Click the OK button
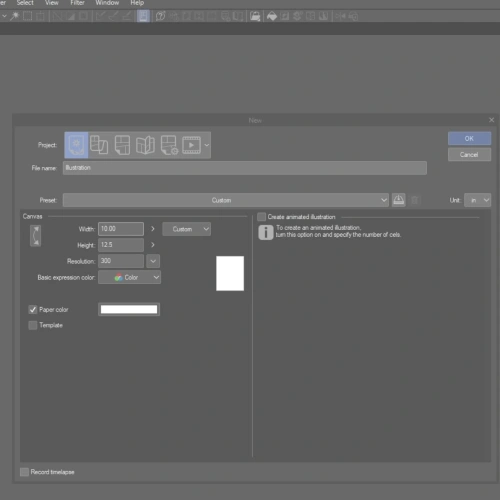 pos(469,138)
